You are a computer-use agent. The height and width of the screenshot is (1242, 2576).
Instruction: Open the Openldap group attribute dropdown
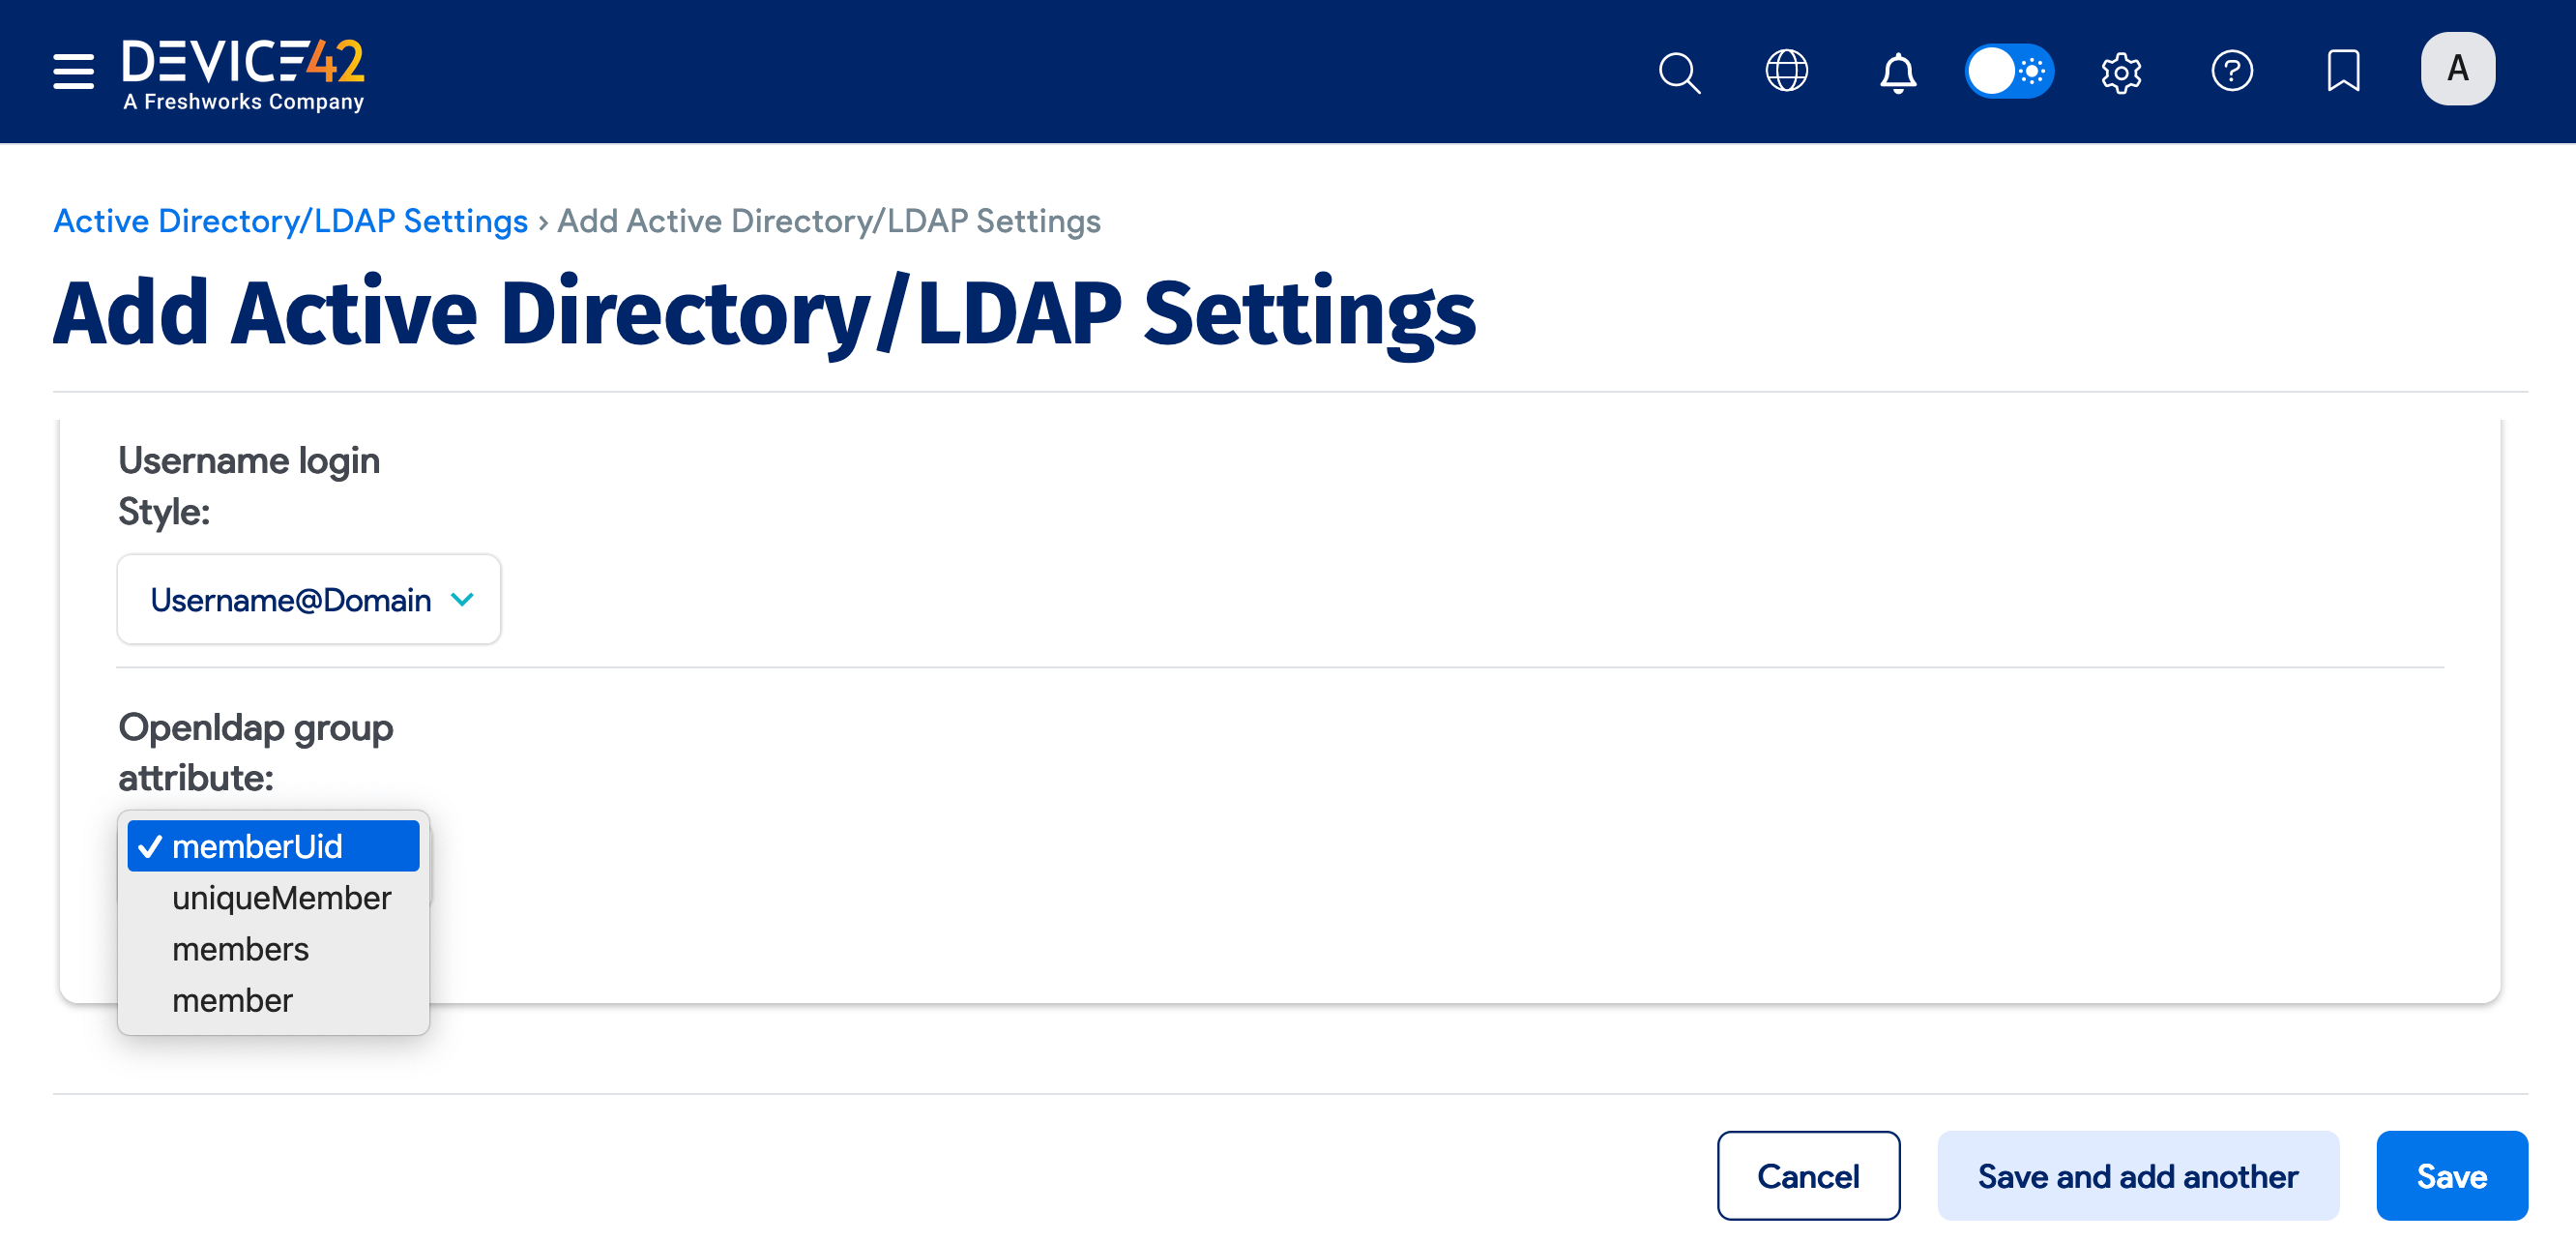(273, 845)
